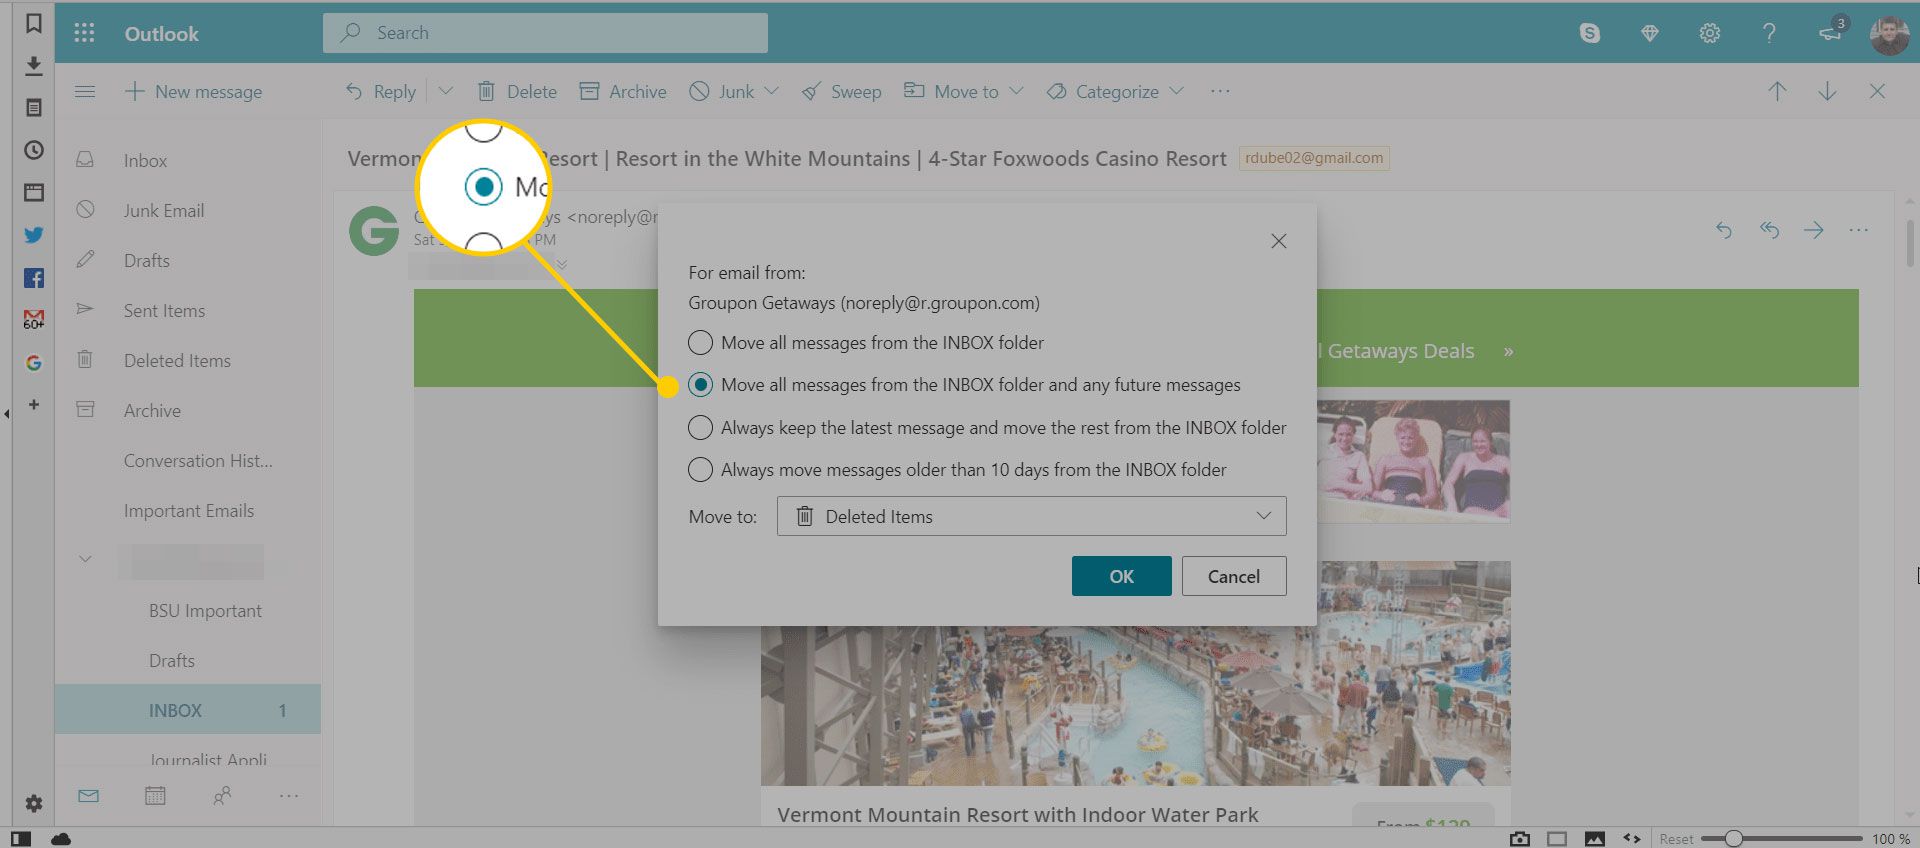The height and width of the screenshot is (848, 1920).
Task: Open toolbar more options ellipsis
Action: 1220,91
